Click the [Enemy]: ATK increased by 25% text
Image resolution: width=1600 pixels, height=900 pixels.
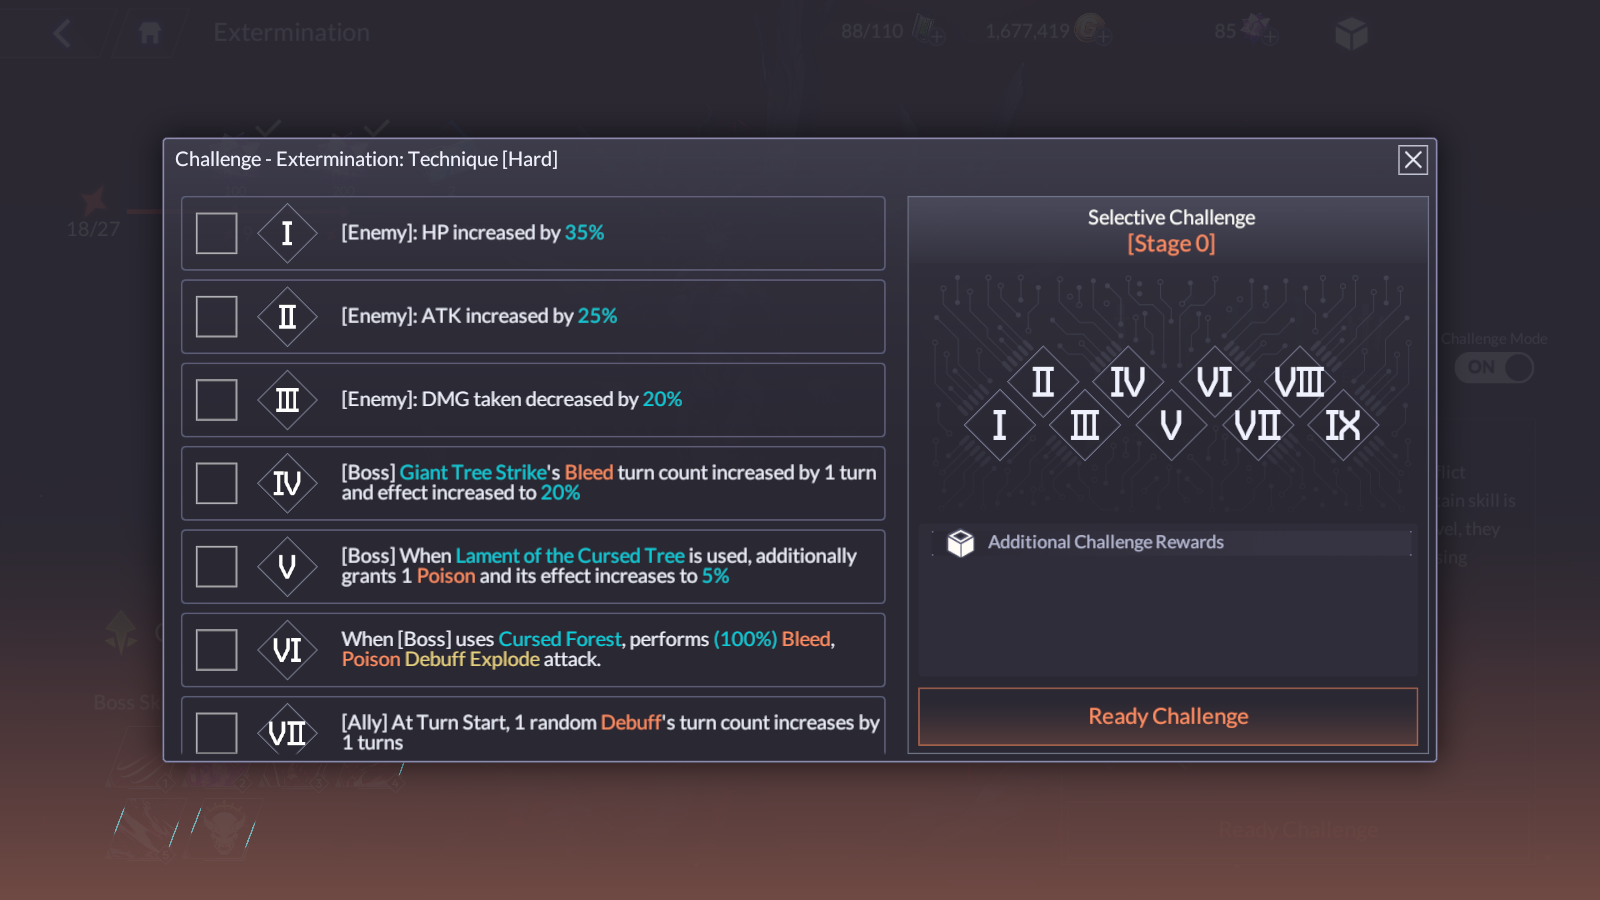479,316
